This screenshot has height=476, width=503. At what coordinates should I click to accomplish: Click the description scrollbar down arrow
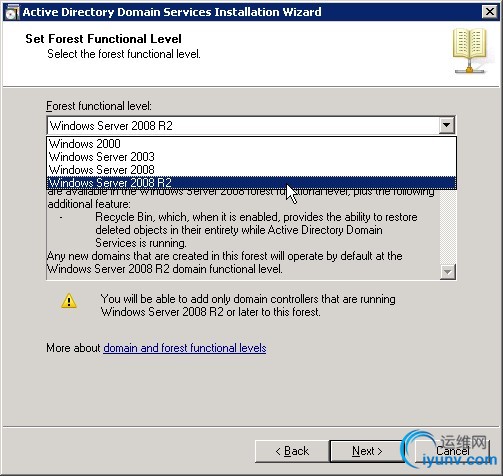[447, 272]
